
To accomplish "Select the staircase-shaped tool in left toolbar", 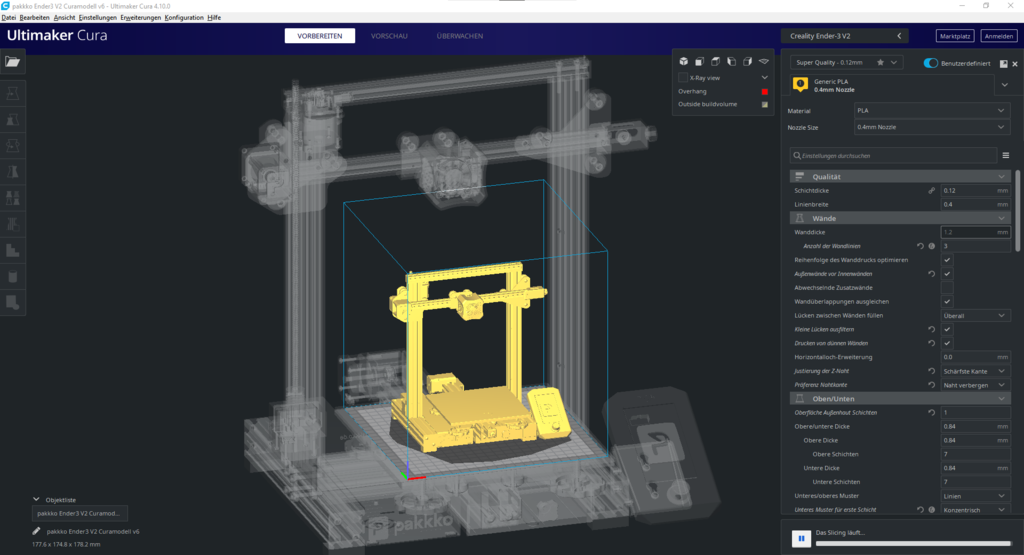I will coord(12,251).
